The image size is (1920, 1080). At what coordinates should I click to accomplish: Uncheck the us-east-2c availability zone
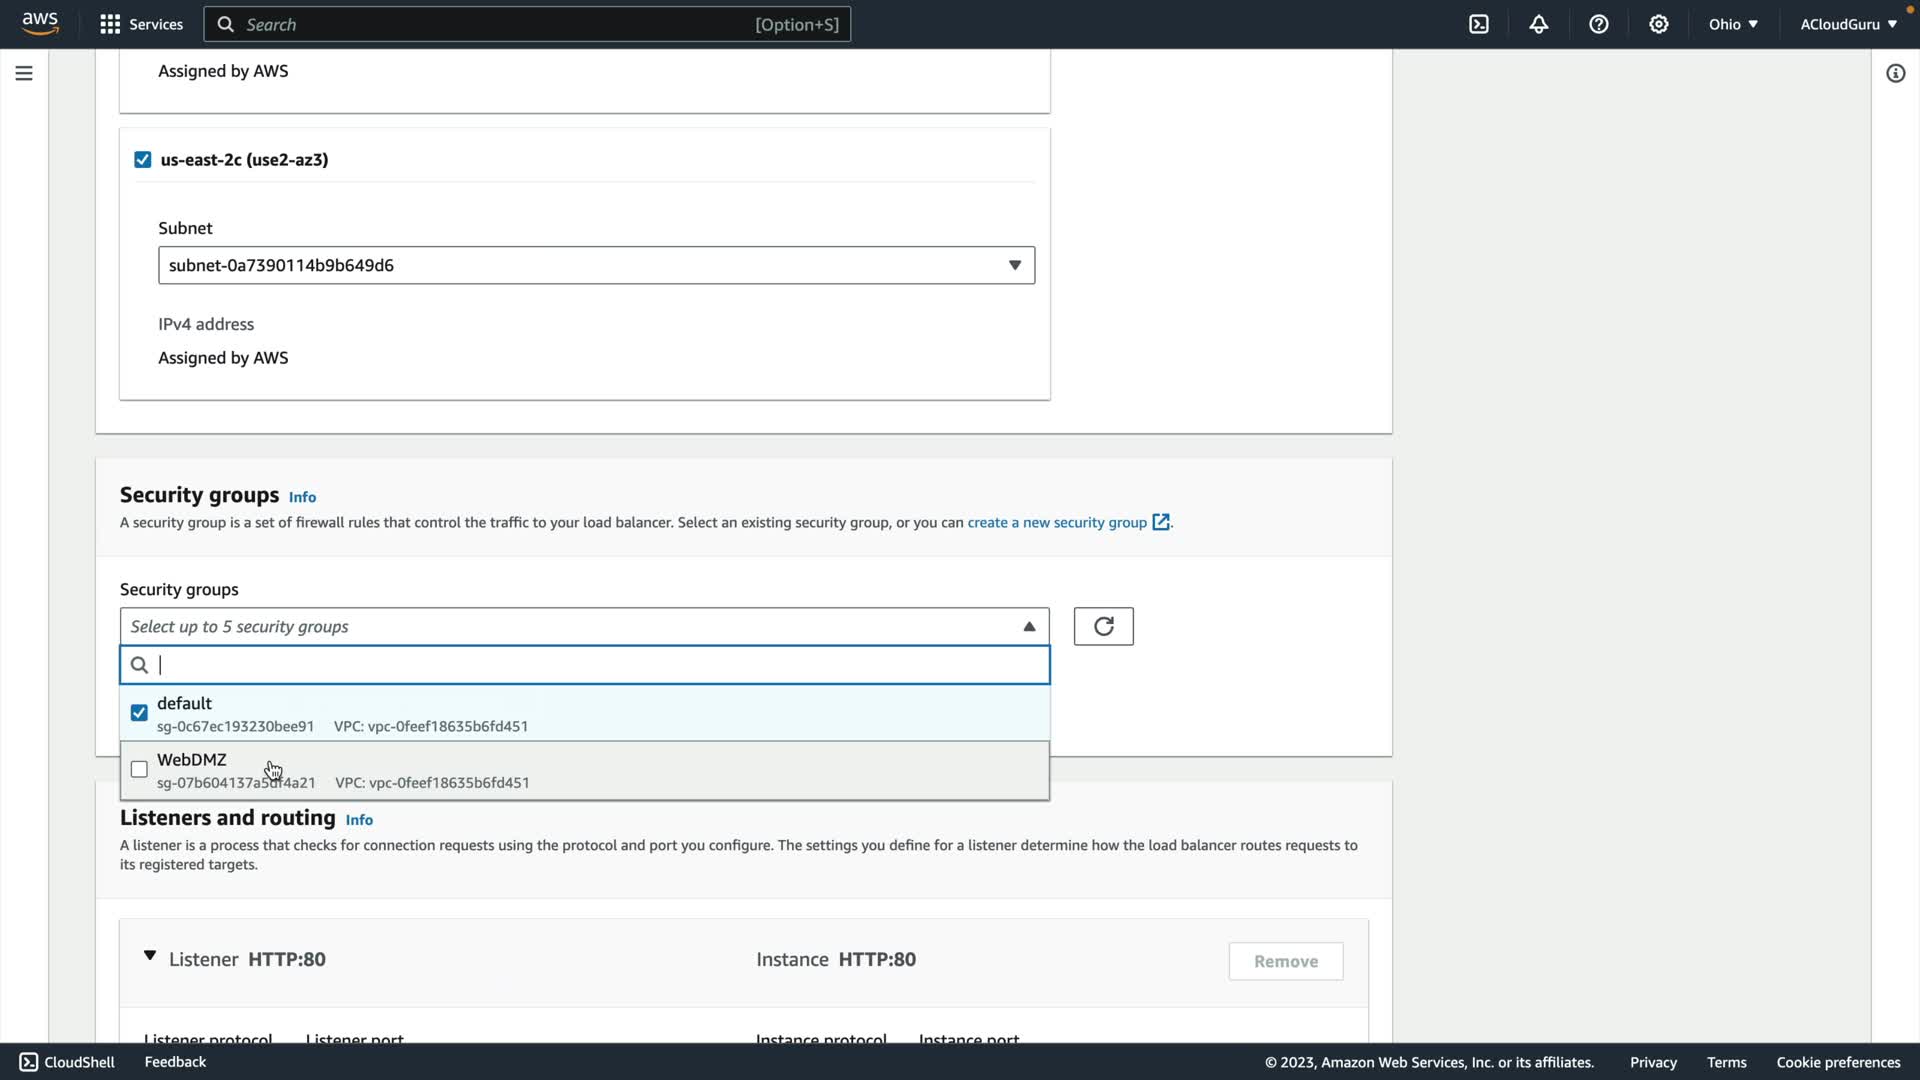point(143,160)
